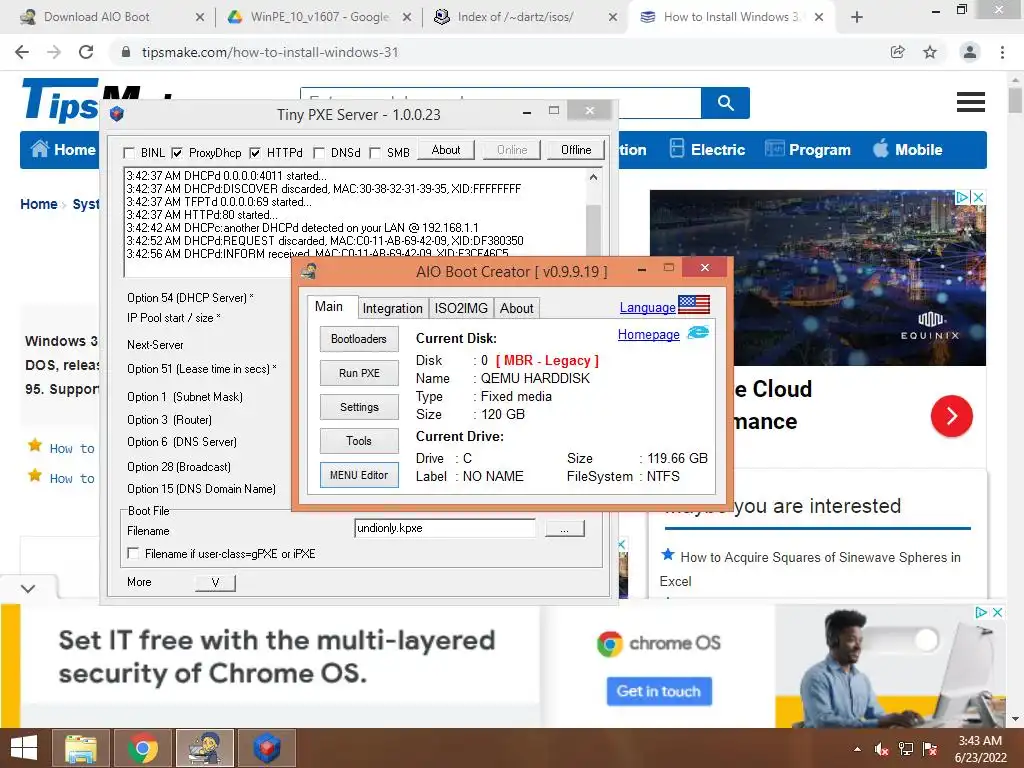
Task: Switch to the ISO2IMG tab
Action: (461, 308)
